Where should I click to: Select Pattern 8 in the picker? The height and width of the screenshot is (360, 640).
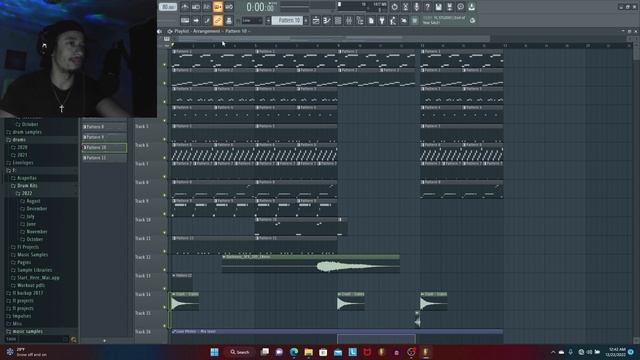click(x=104, y=127)
